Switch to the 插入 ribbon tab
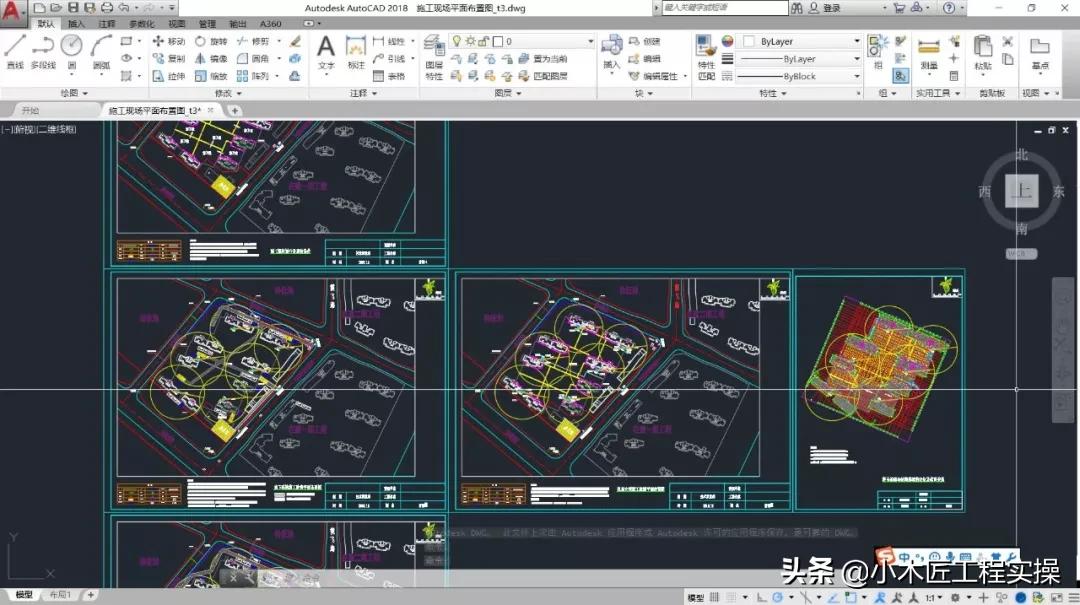This screenshot has height=605, width=1080. point(77,23)
